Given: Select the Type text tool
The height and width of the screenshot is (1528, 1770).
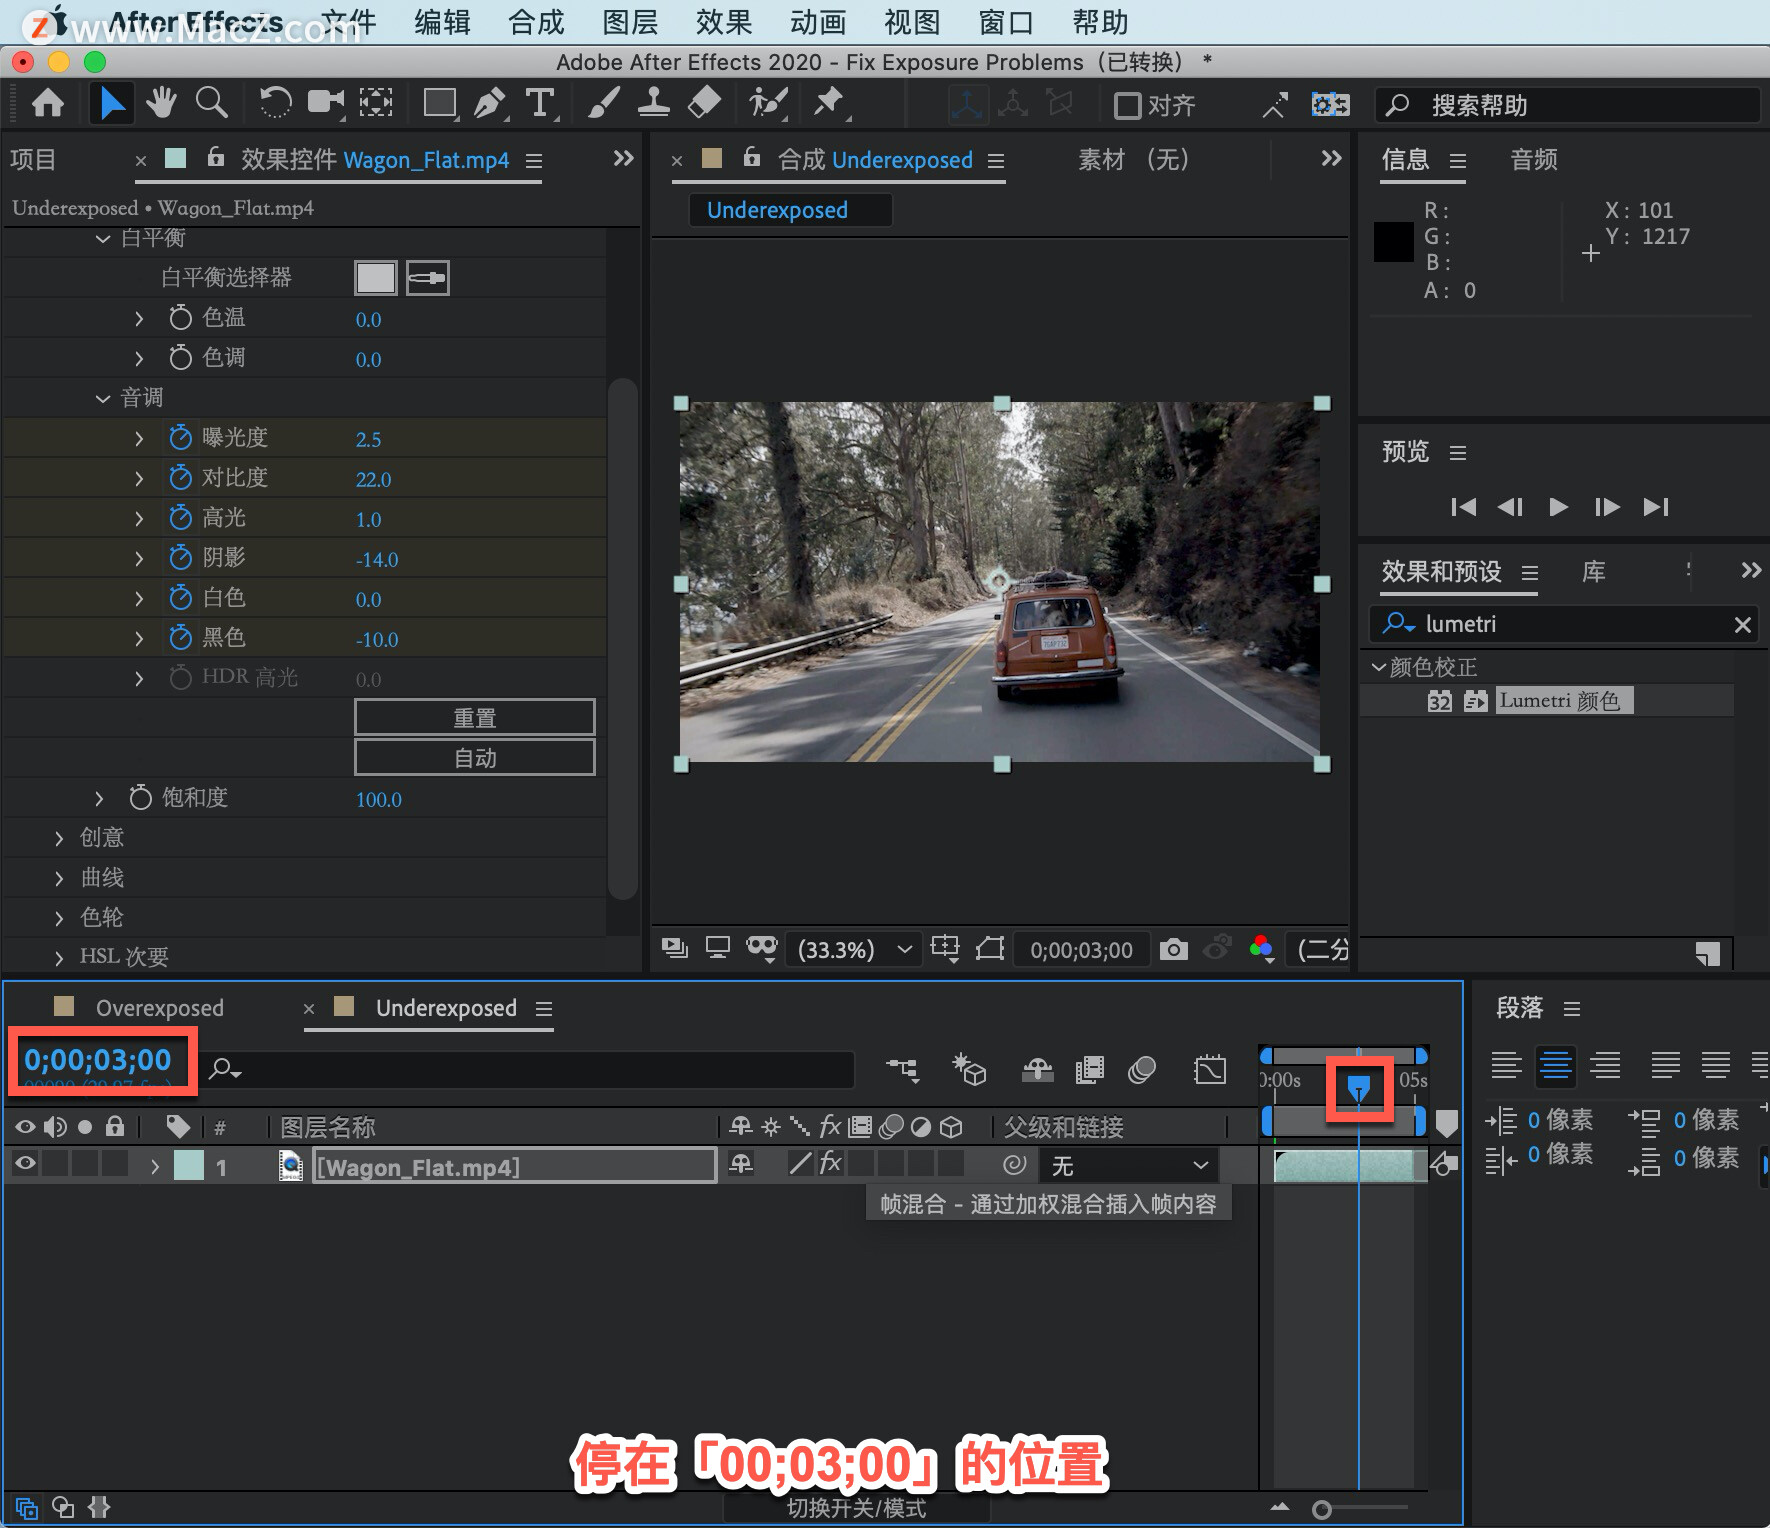Looking at the screenshot, I should (540, 104).
